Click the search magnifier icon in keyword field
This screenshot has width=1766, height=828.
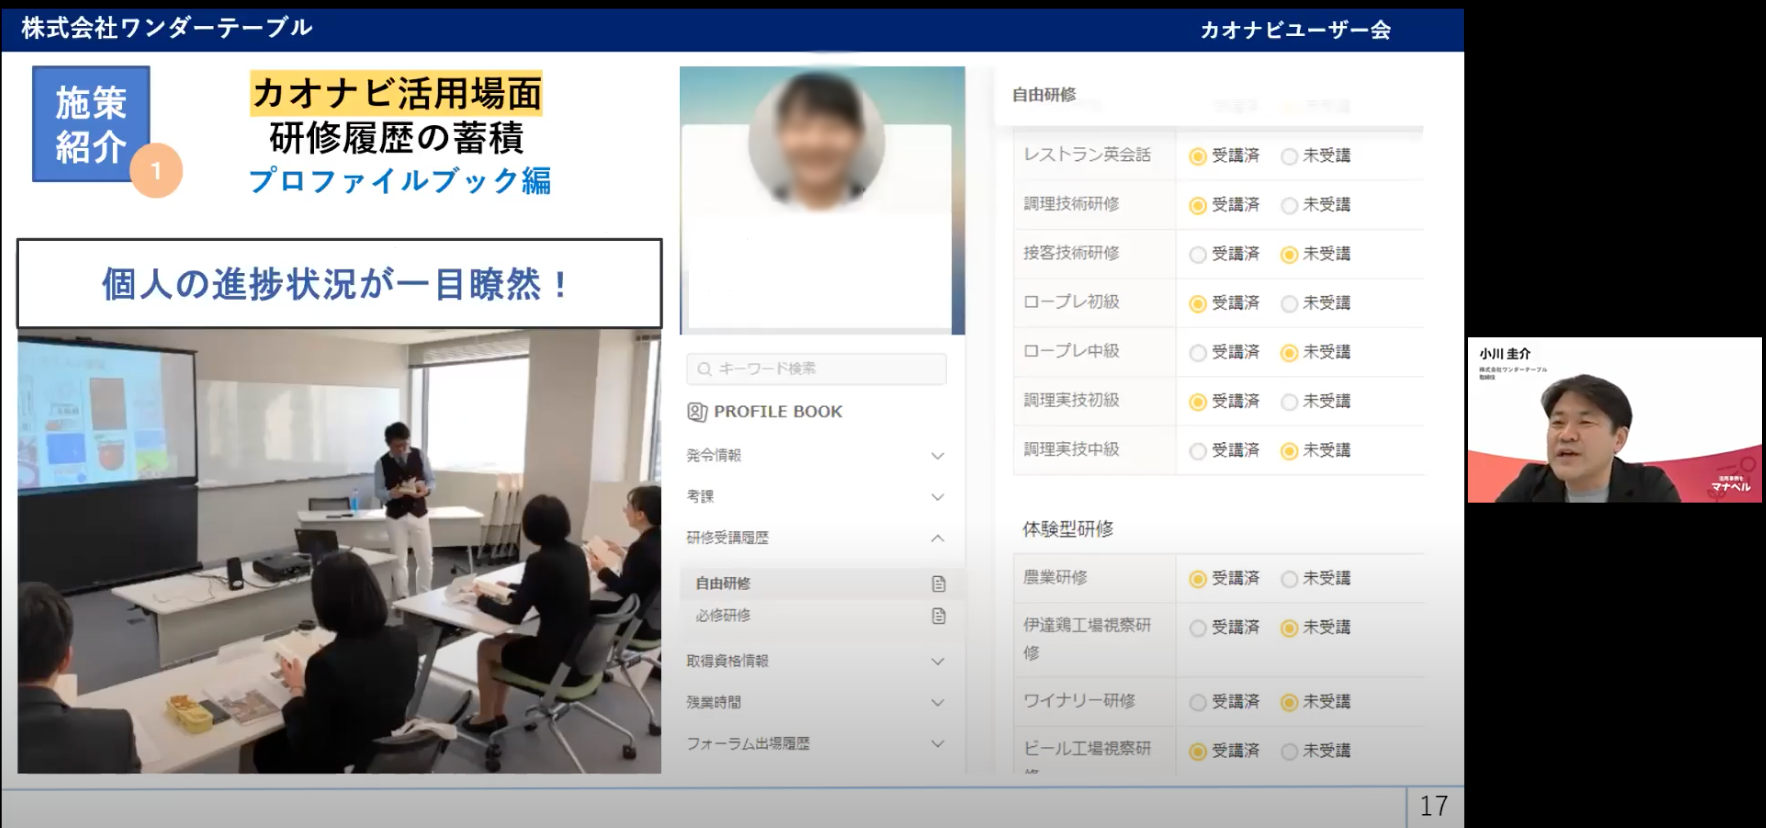click(x=704, y=369)
